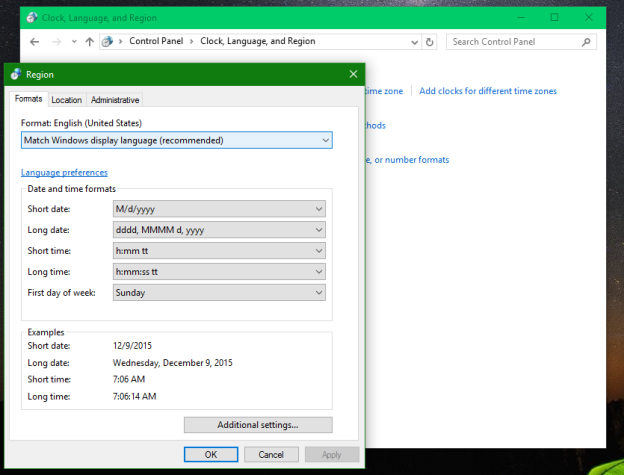Open the recent locations dropdown arrow
This screenshot has width=624, height=475.
73,42
